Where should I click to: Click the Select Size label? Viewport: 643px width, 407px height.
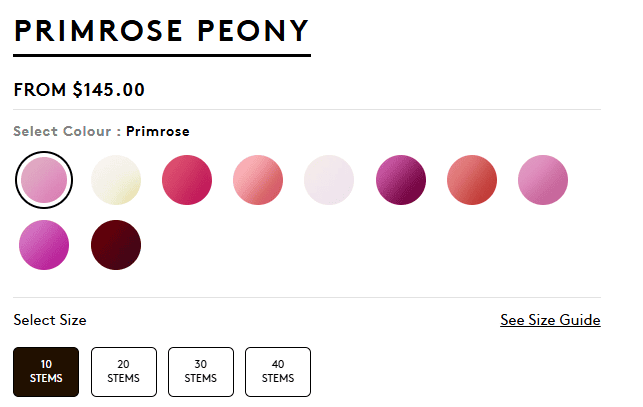pos(50,320)
